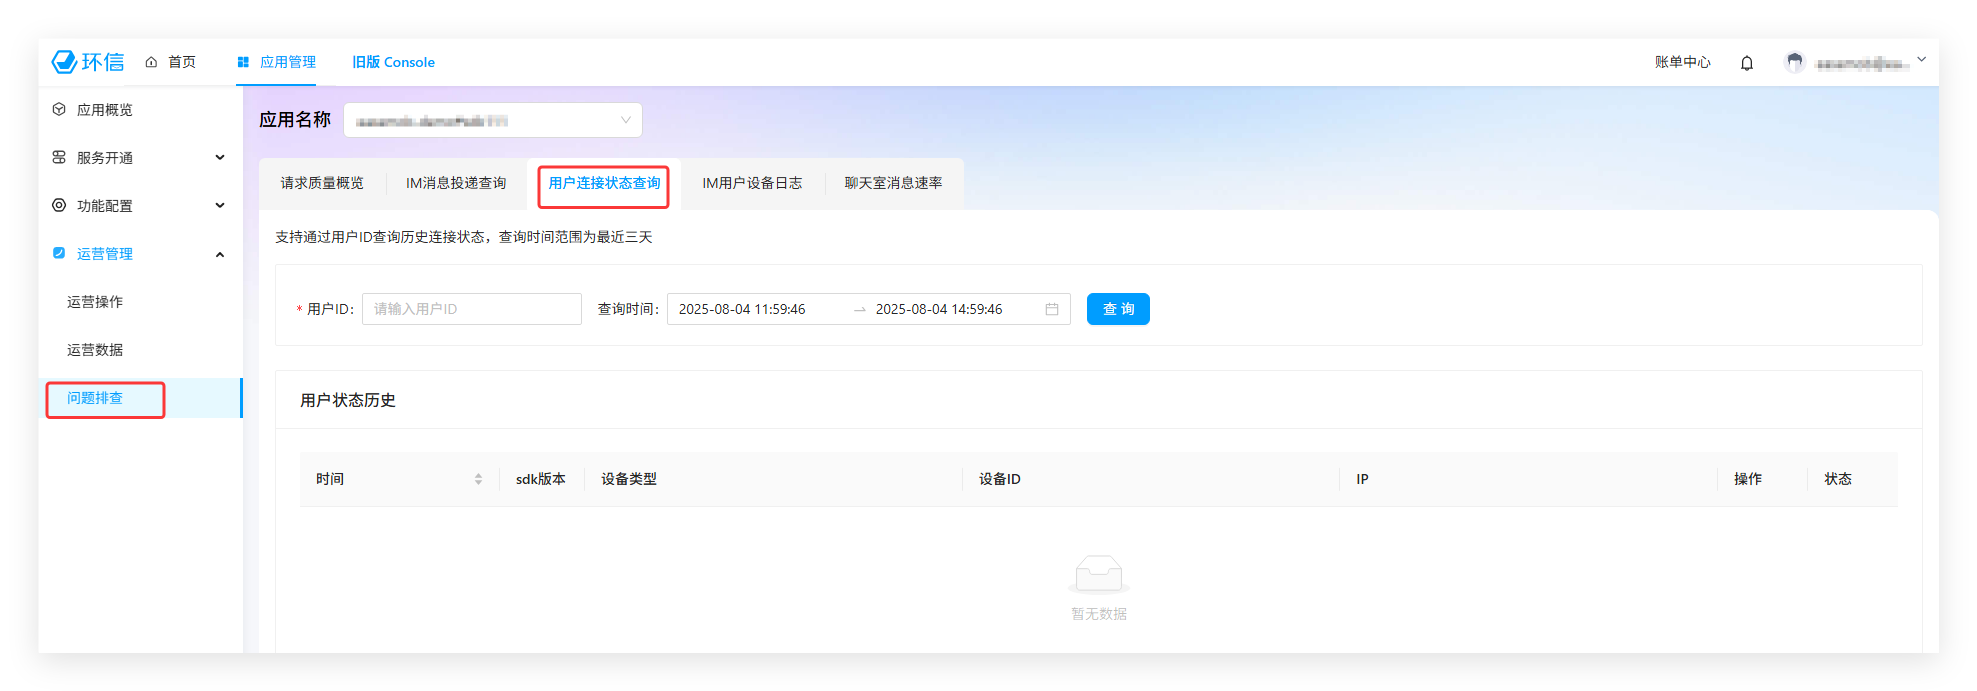Open the account menu dropdown arrow
1977x691 pixels.
[1921, 60]
